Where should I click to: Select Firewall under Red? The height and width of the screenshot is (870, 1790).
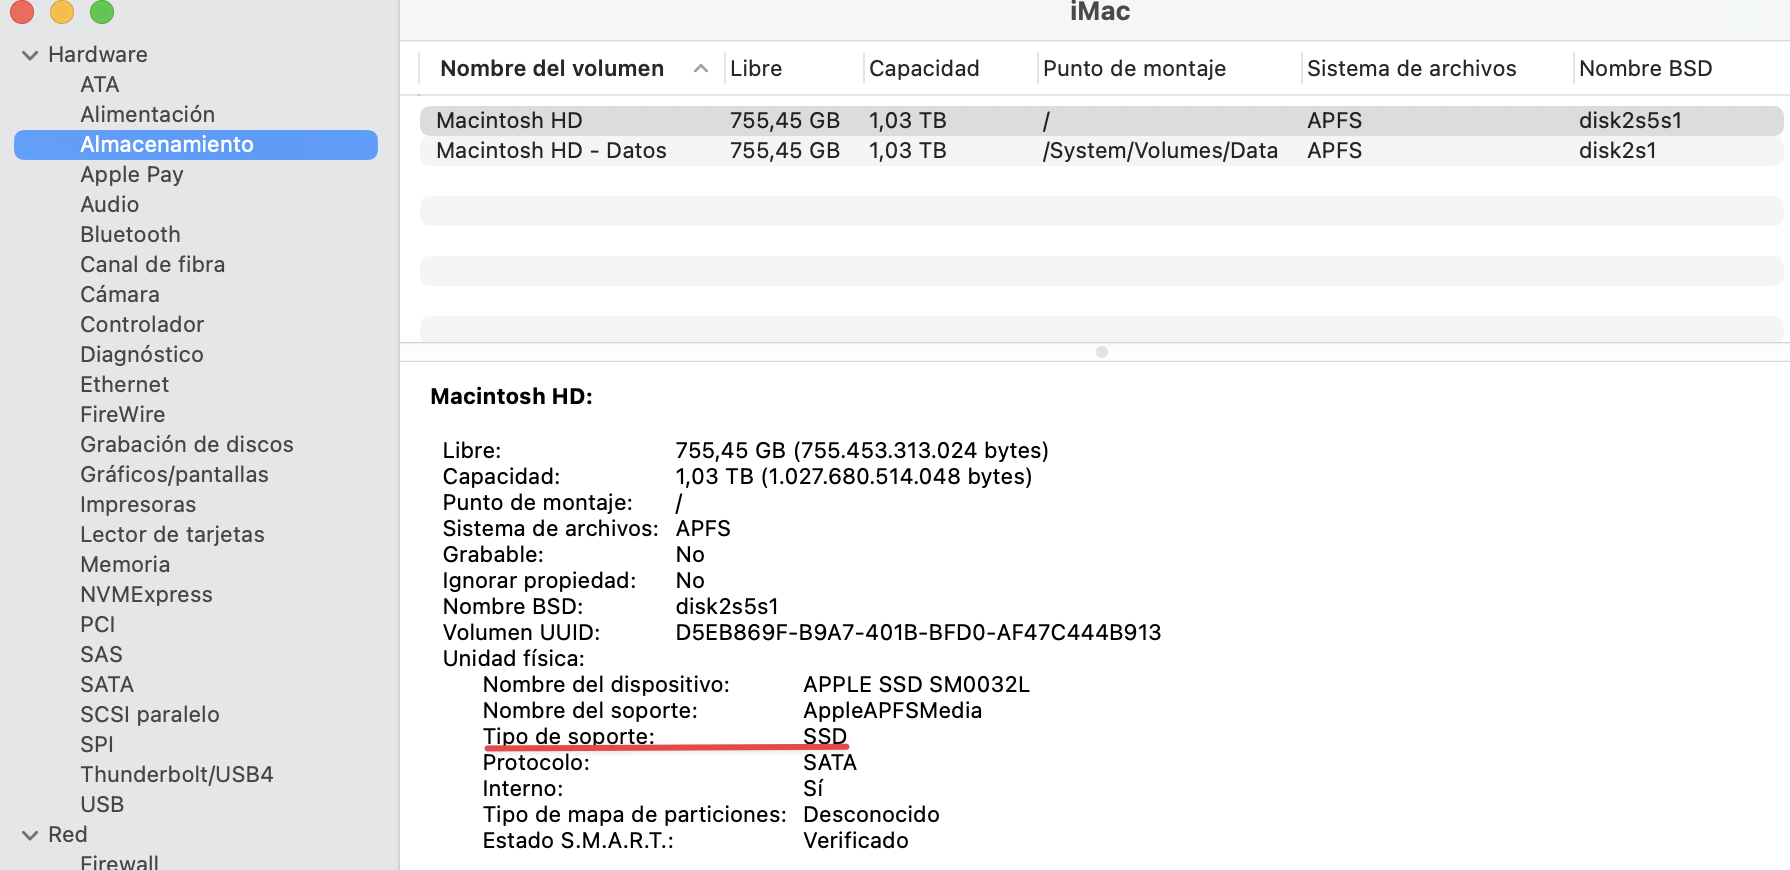[120, 861]
